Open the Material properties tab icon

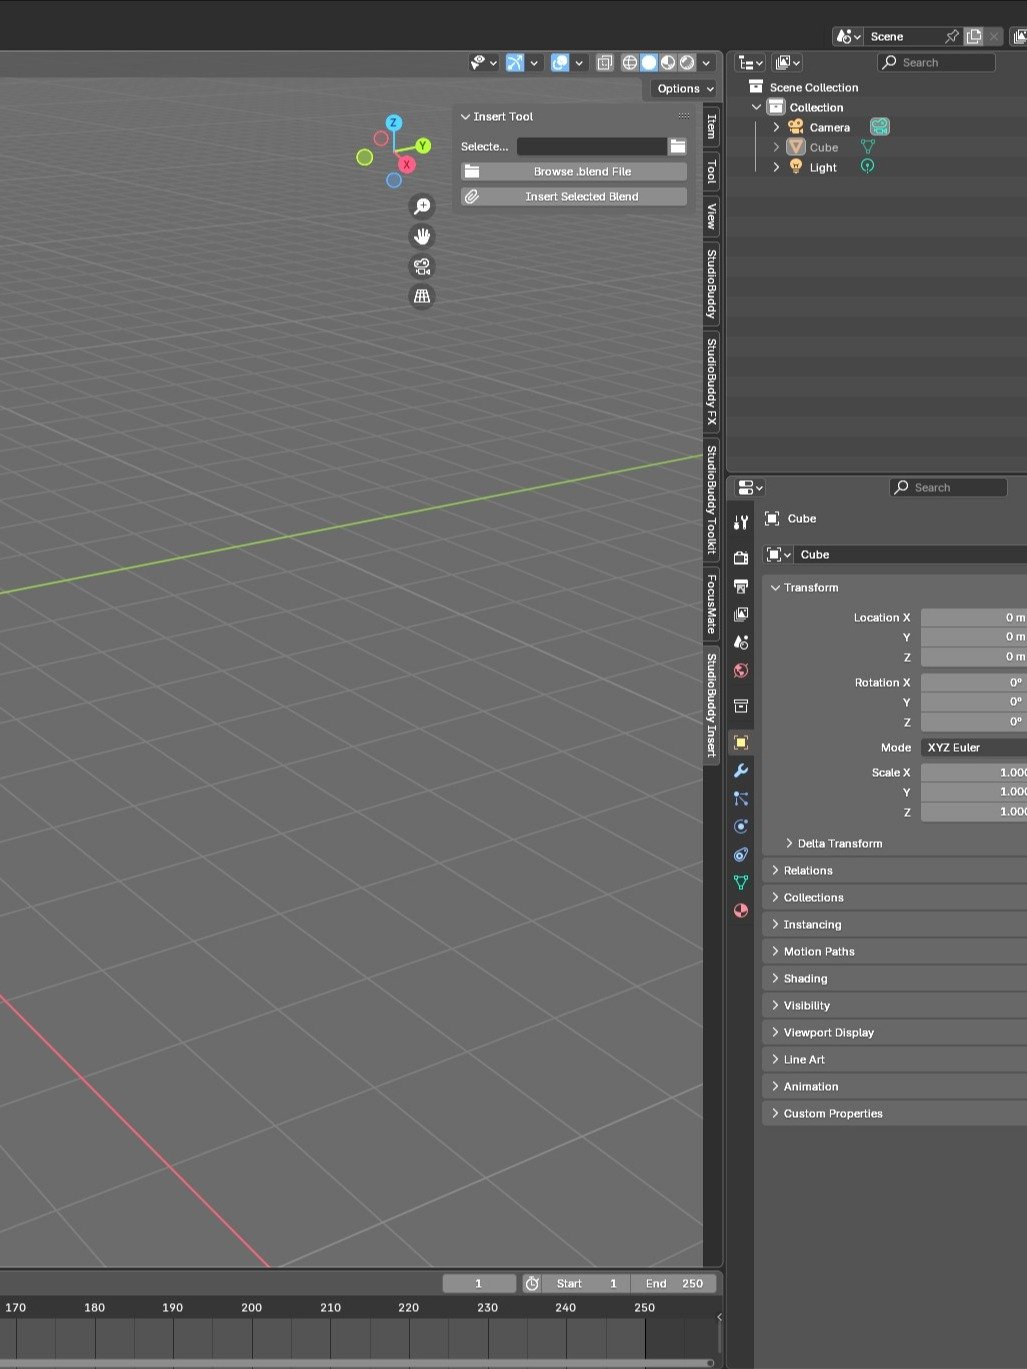pyautogui.click(x=741, y=910)
